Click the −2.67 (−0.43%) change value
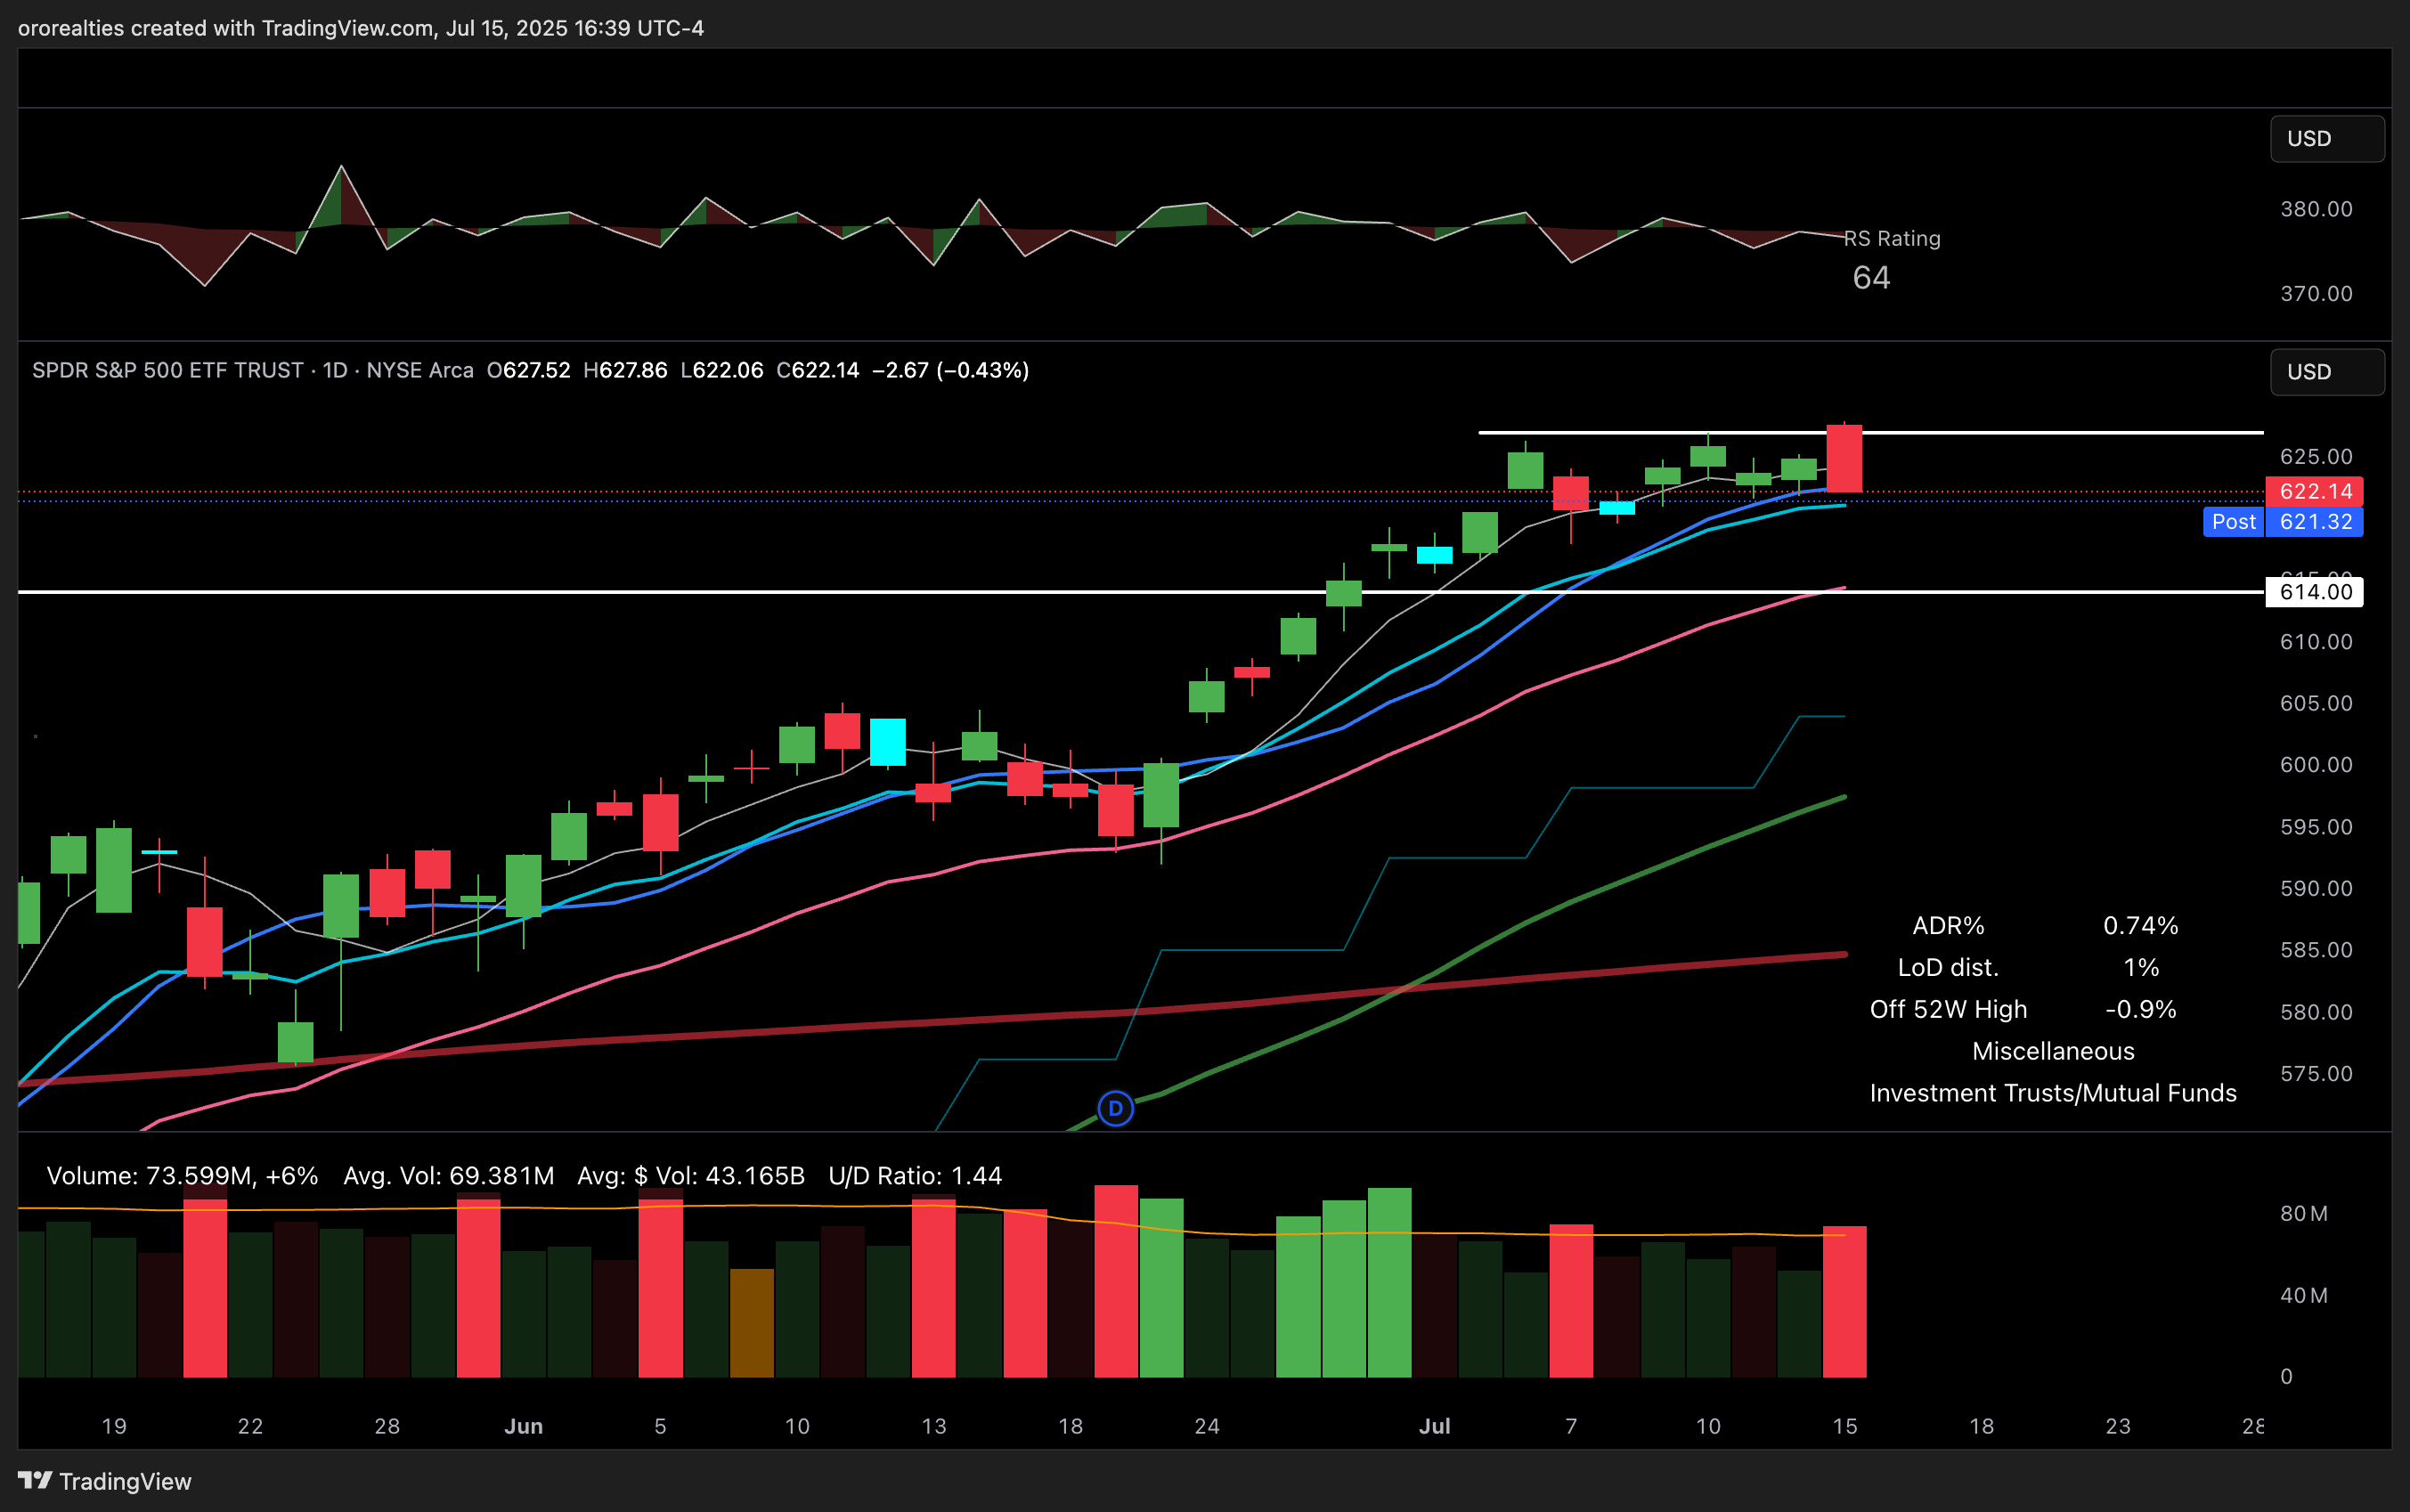2410x1512 pixels. pyautogui.click(x=950, y=370)
